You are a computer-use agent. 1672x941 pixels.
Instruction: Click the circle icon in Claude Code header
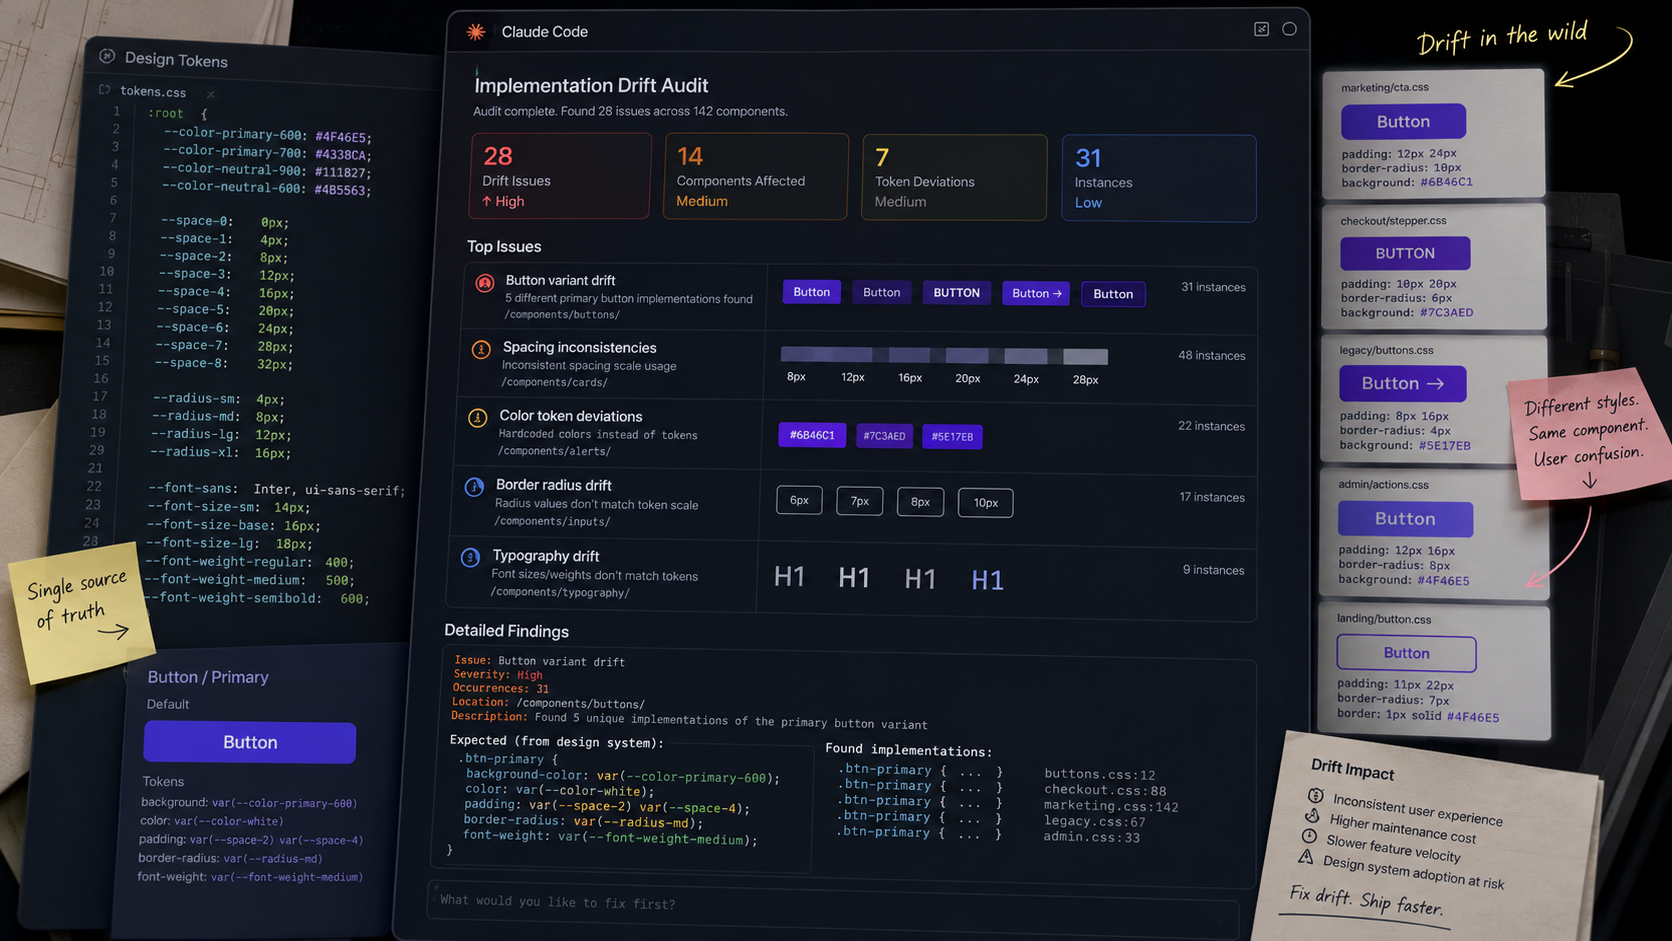tap(1289, 29)
